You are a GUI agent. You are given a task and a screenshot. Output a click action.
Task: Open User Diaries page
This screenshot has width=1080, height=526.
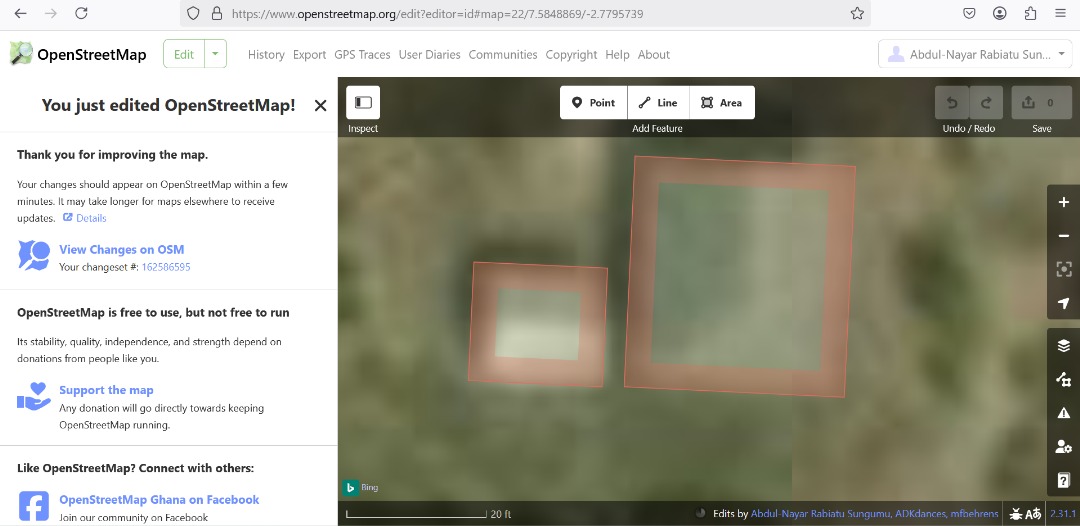[x=429, y=54]
